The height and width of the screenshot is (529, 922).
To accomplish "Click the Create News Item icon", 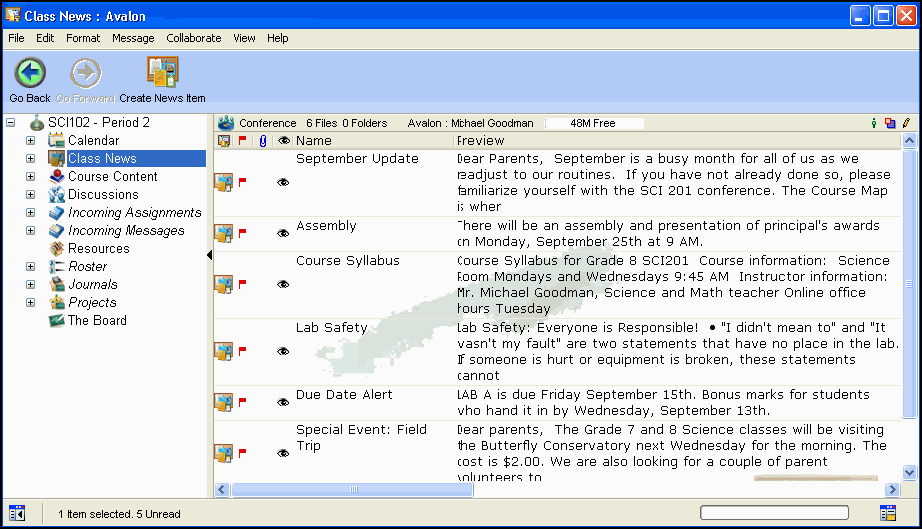I will tap(162, 73).
